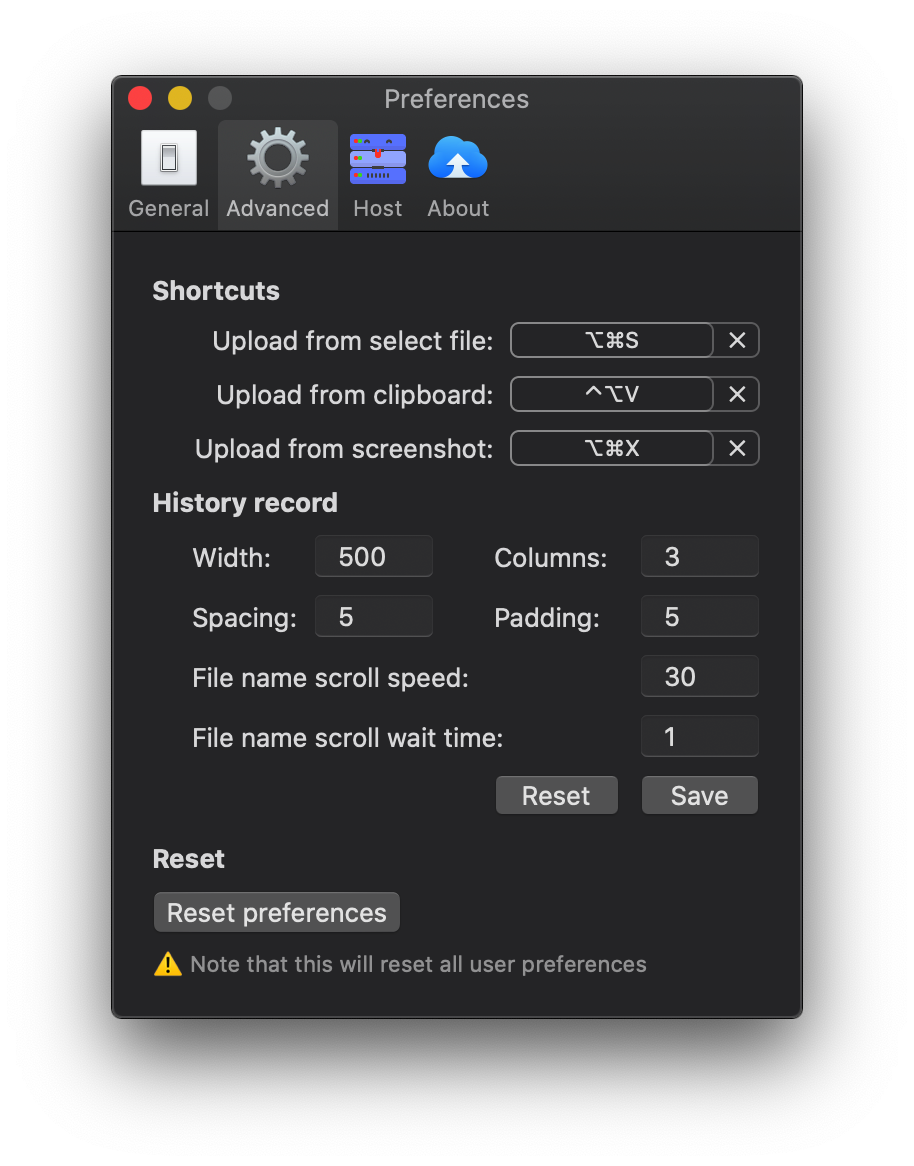Click the yellow warning triangle icon
The image size is (914, 1166).
[168, 964]
